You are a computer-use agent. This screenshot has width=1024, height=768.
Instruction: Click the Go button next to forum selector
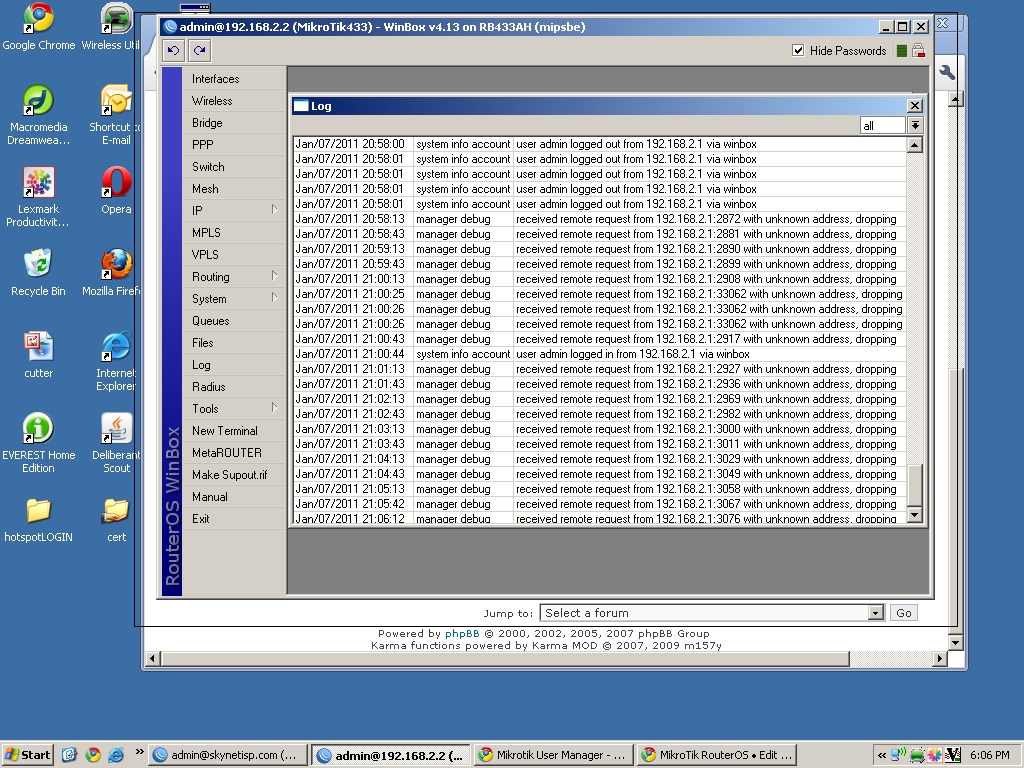coord(904,613)
